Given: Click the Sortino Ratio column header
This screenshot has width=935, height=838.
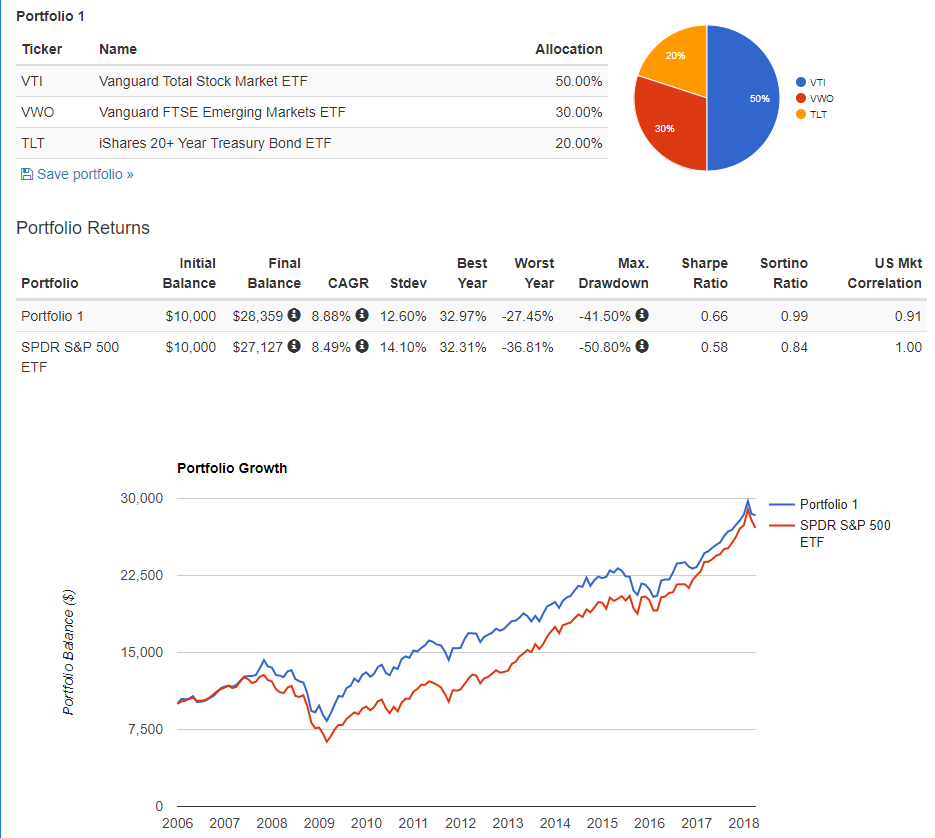Looking at the screenshot, I should (784, 273).
